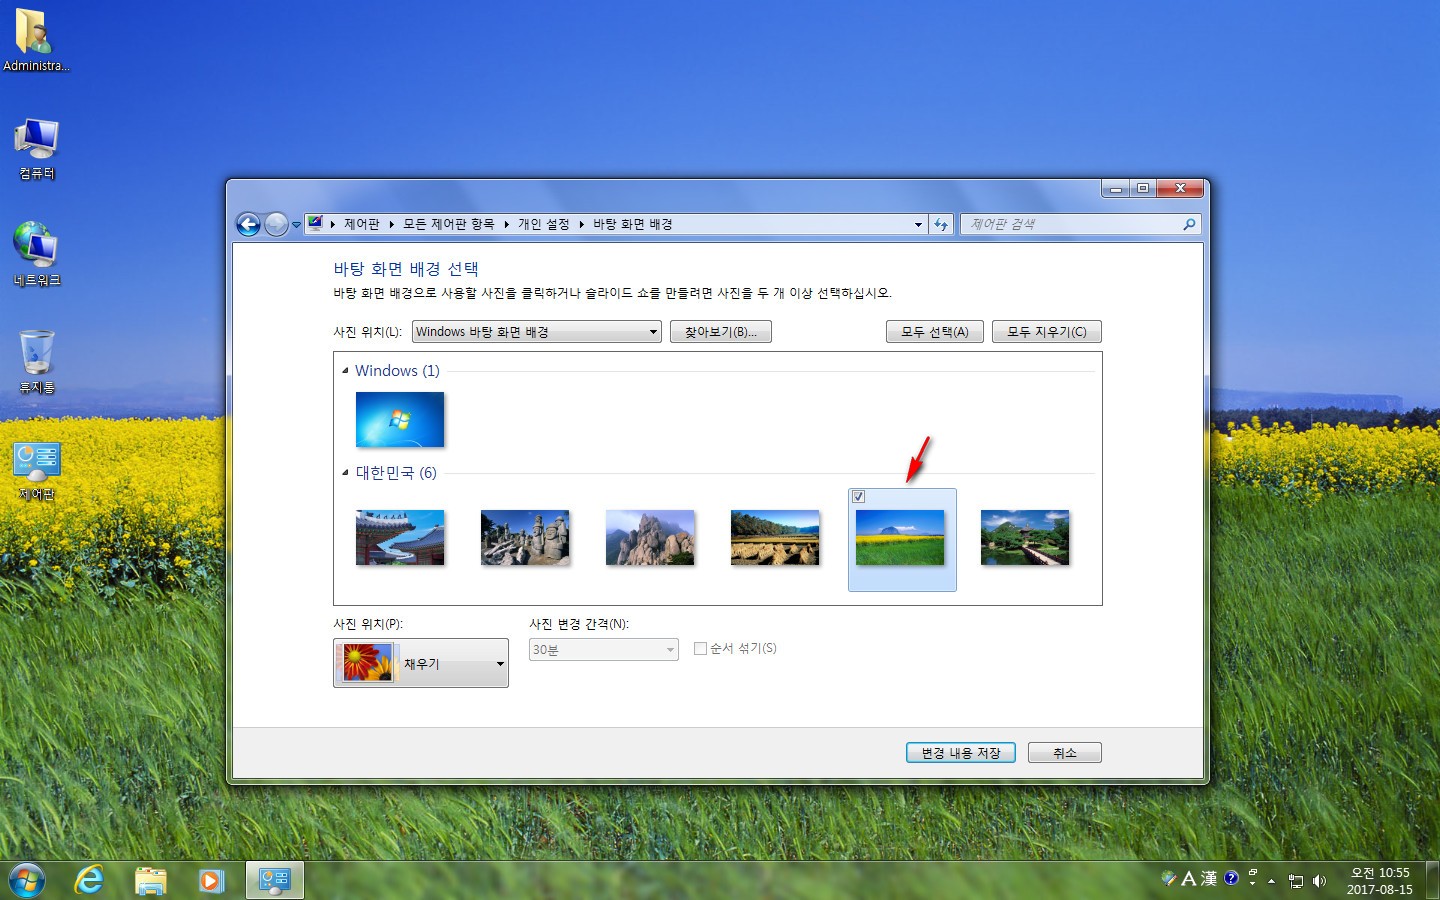This screenshot has height=900, width=1440.
Task: Select the Windows 7 logo wallpaper
Action: click(x=400, y=419)
